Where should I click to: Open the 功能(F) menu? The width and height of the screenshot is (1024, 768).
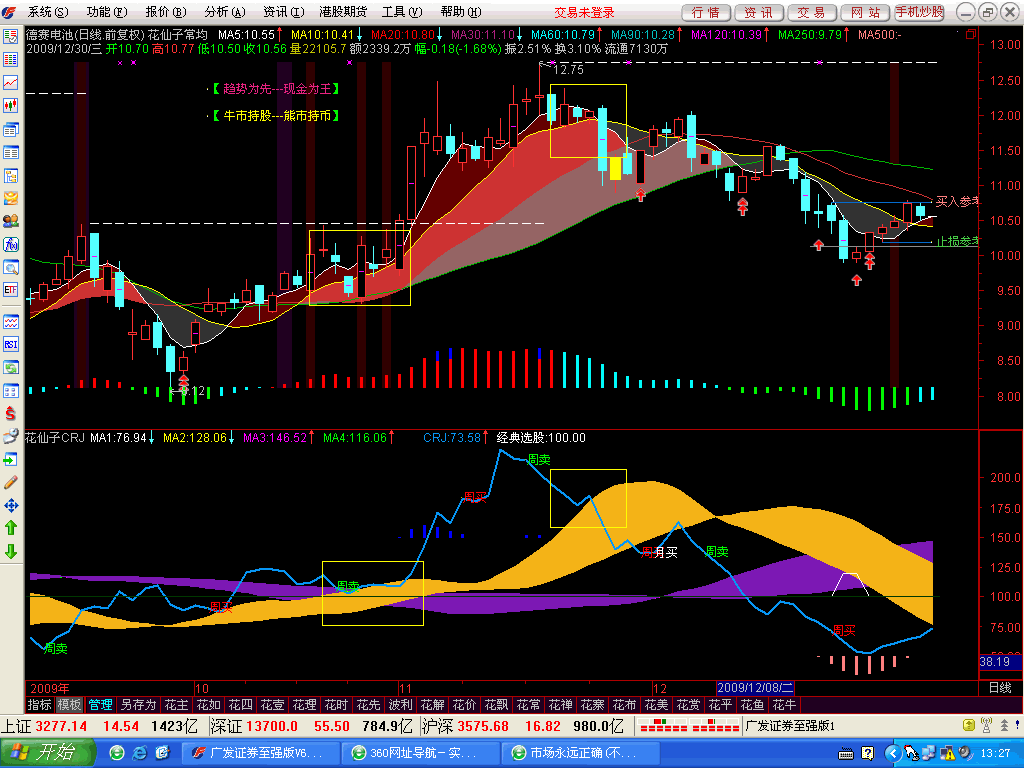(106, 12)
